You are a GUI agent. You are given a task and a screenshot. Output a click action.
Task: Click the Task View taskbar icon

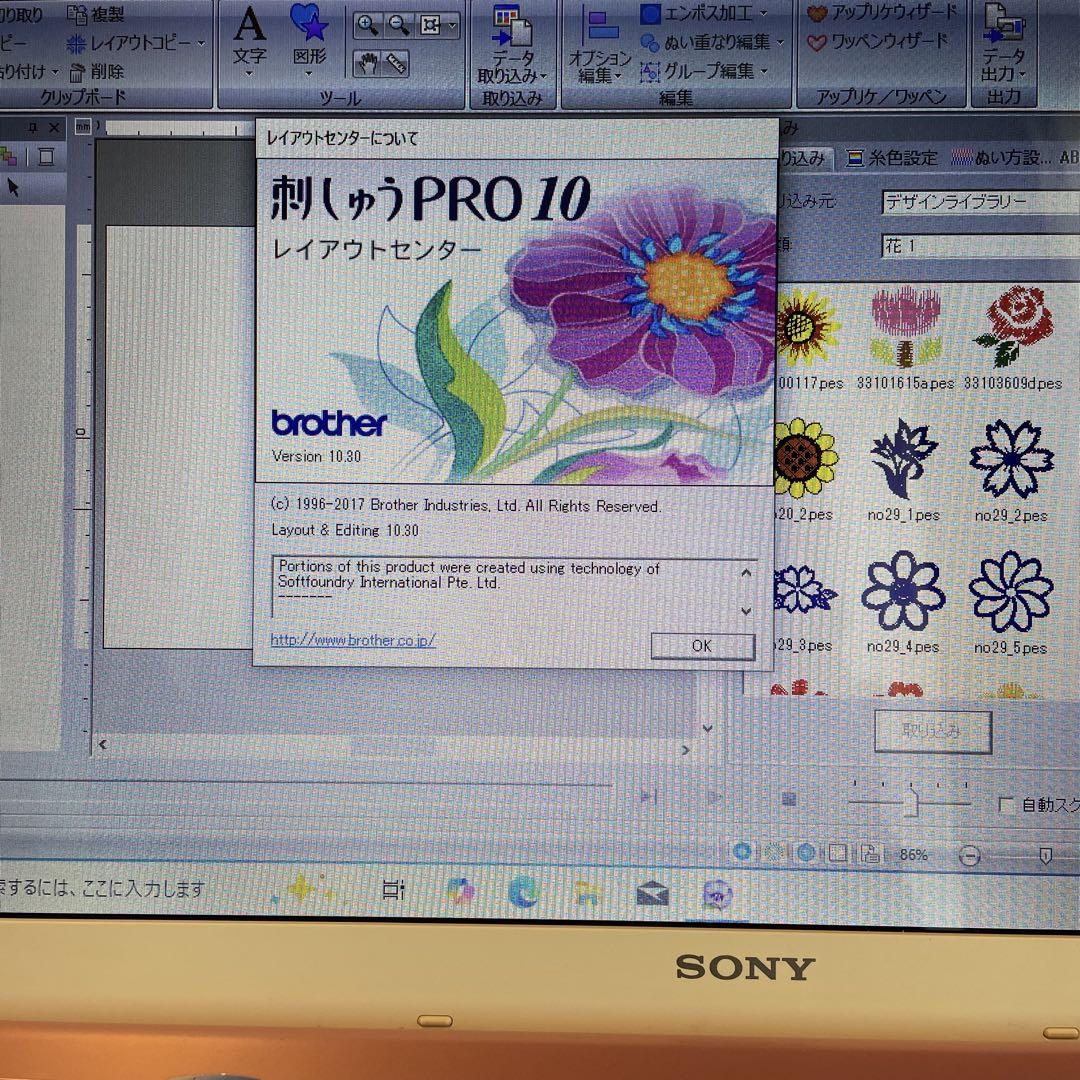pyautogui.click(x=393, y=890)
